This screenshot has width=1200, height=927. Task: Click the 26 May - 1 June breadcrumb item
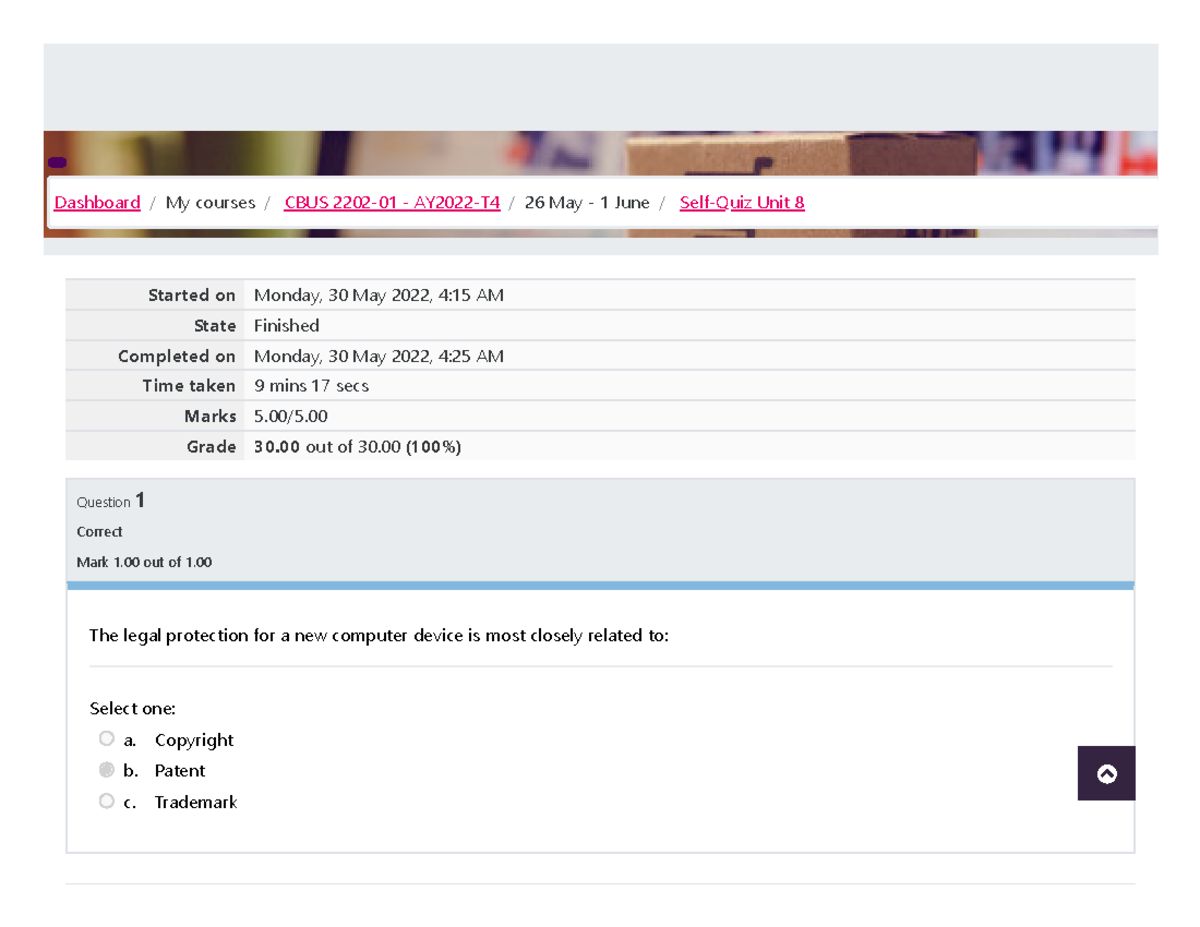point(588,202)
